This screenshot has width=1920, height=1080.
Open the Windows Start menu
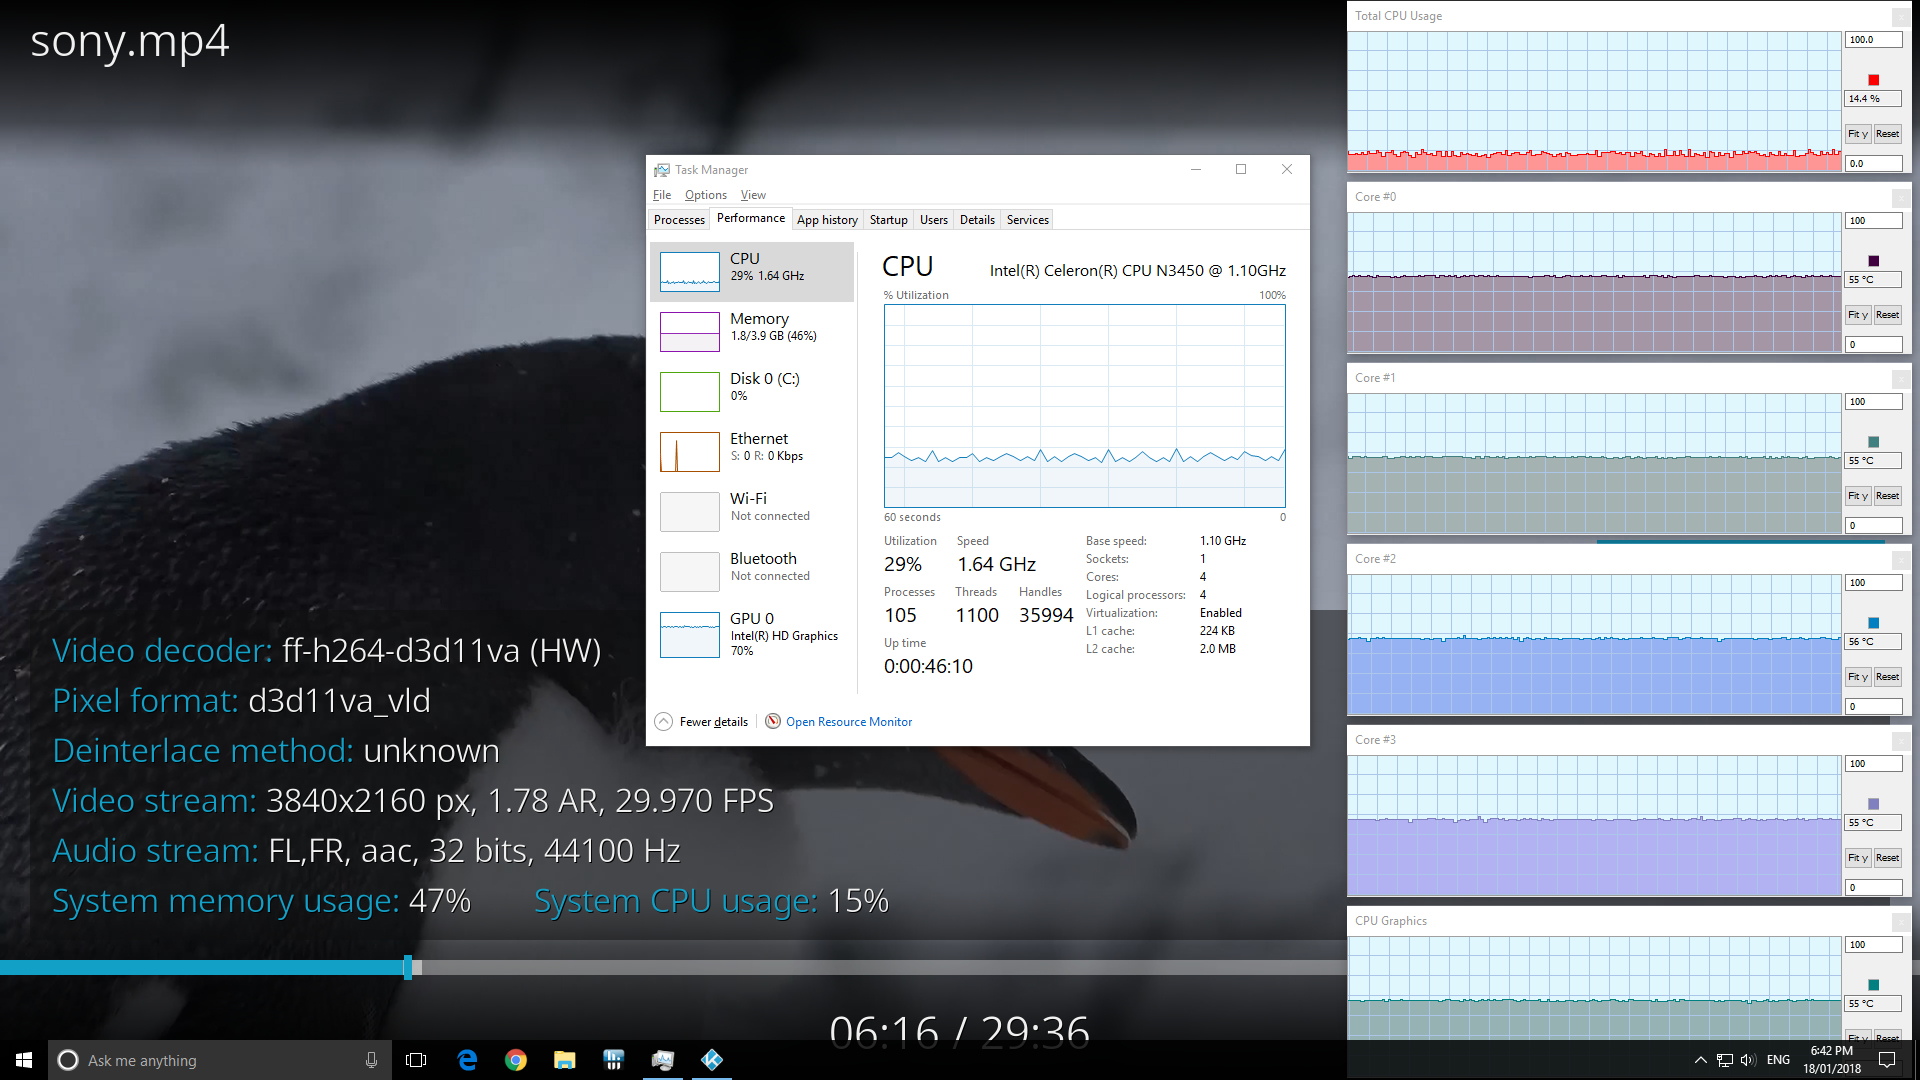[x=24, y=1060]
